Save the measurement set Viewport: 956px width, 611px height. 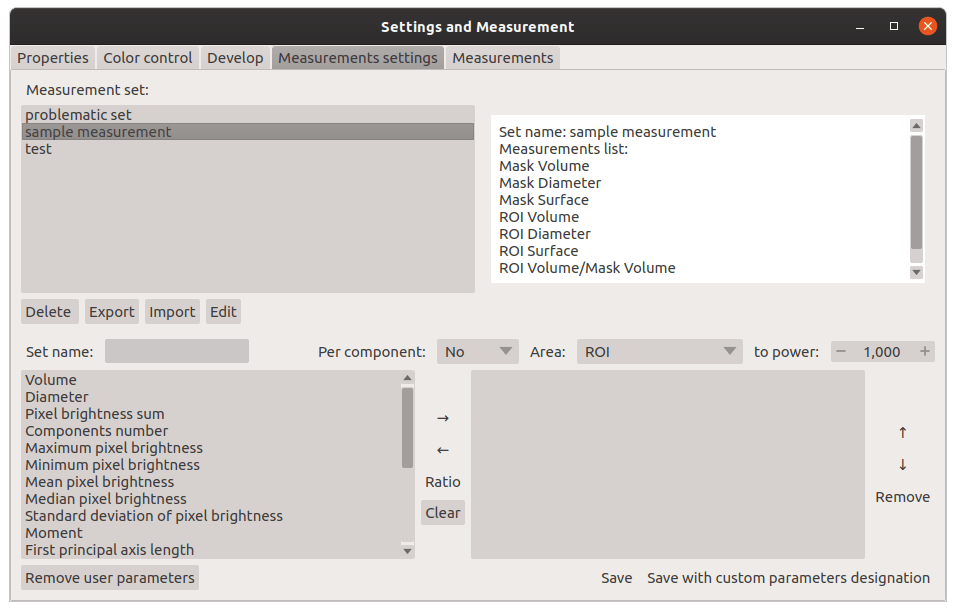coord(616,577)
